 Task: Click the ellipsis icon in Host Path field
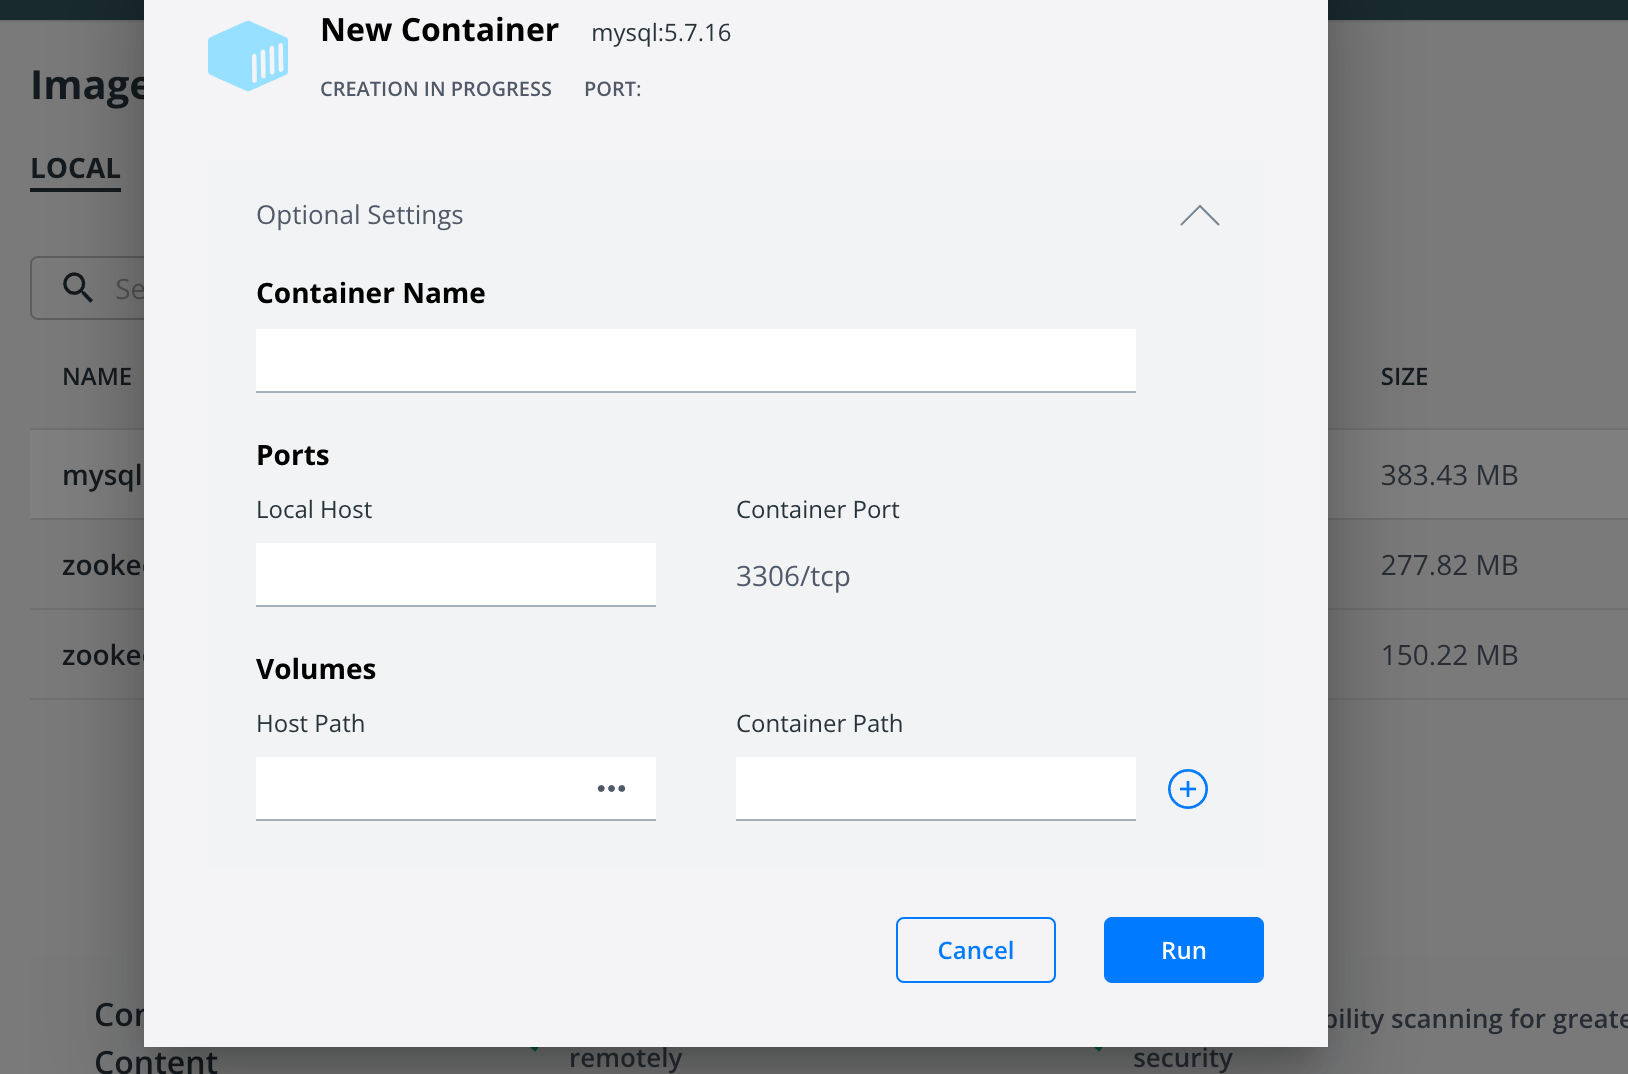(x=611, y=788)
